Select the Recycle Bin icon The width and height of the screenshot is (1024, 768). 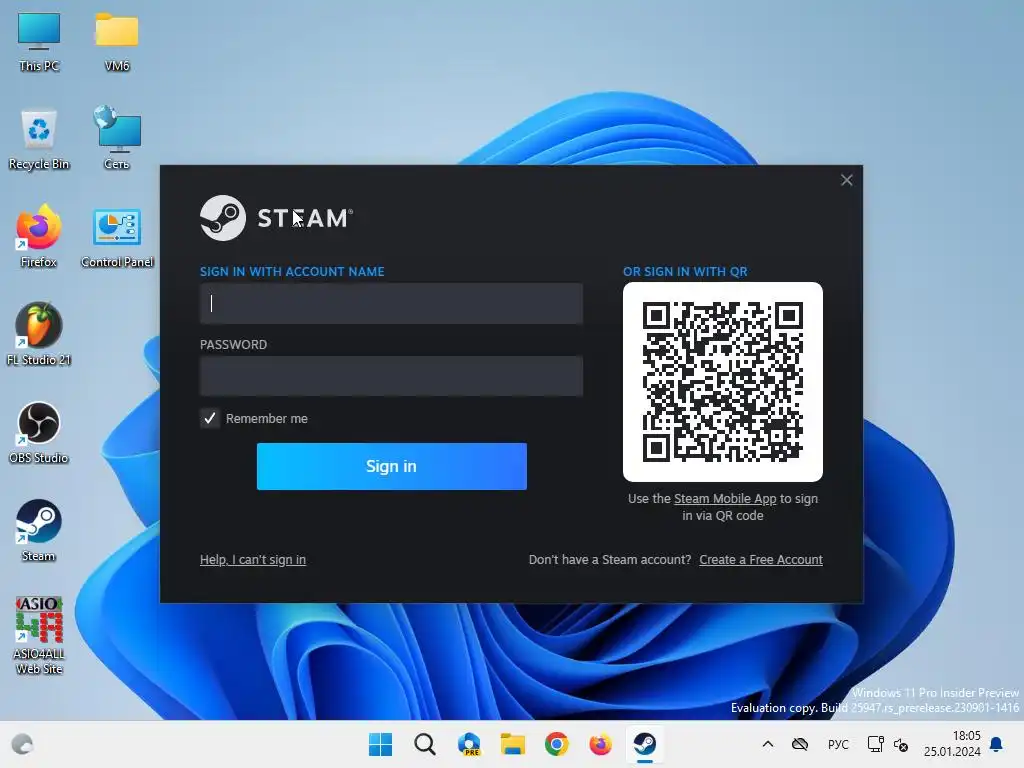[39, 140]
